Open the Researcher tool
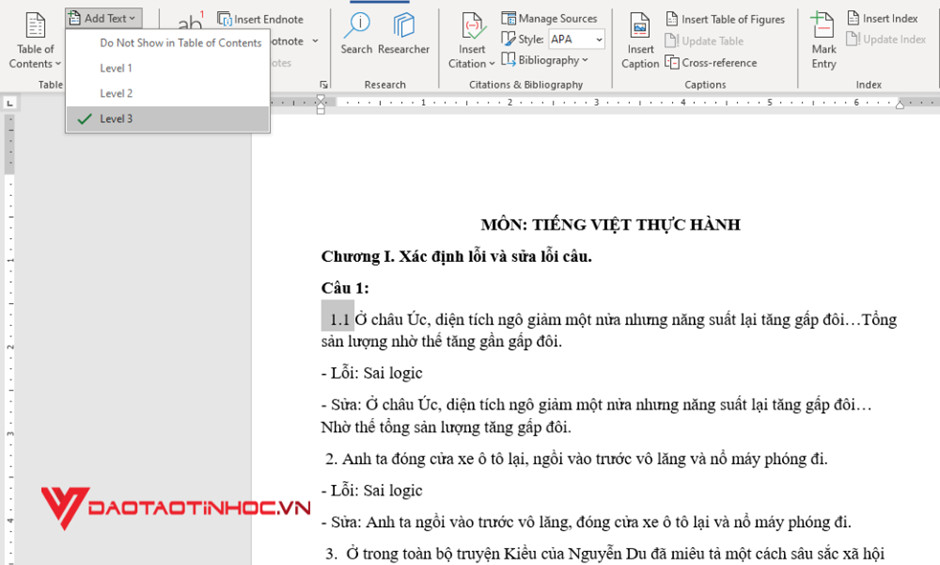 403,34
